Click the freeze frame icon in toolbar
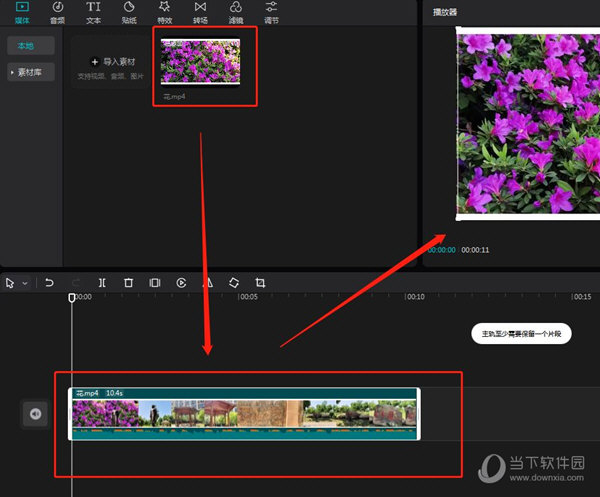Image resolution: width=600 pixels, height=497 pixels. pyautogui.click(x=155, y=283)
